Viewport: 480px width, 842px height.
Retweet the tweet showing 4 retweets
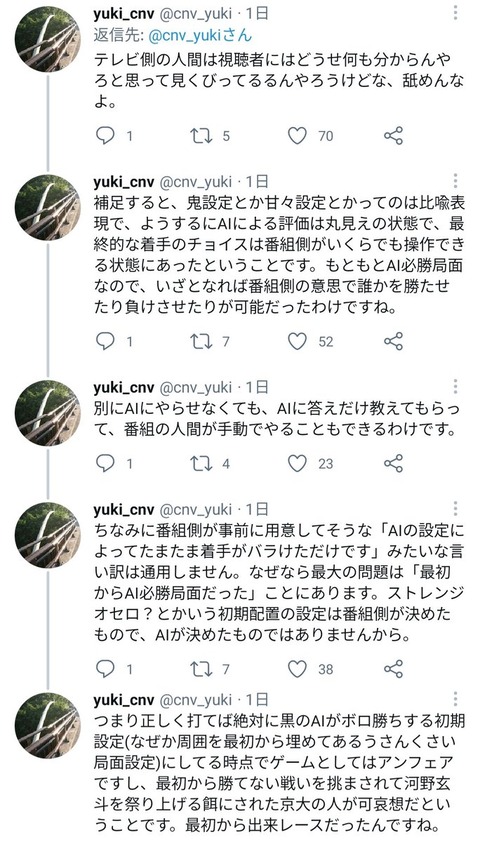click(x=200, y=463)
